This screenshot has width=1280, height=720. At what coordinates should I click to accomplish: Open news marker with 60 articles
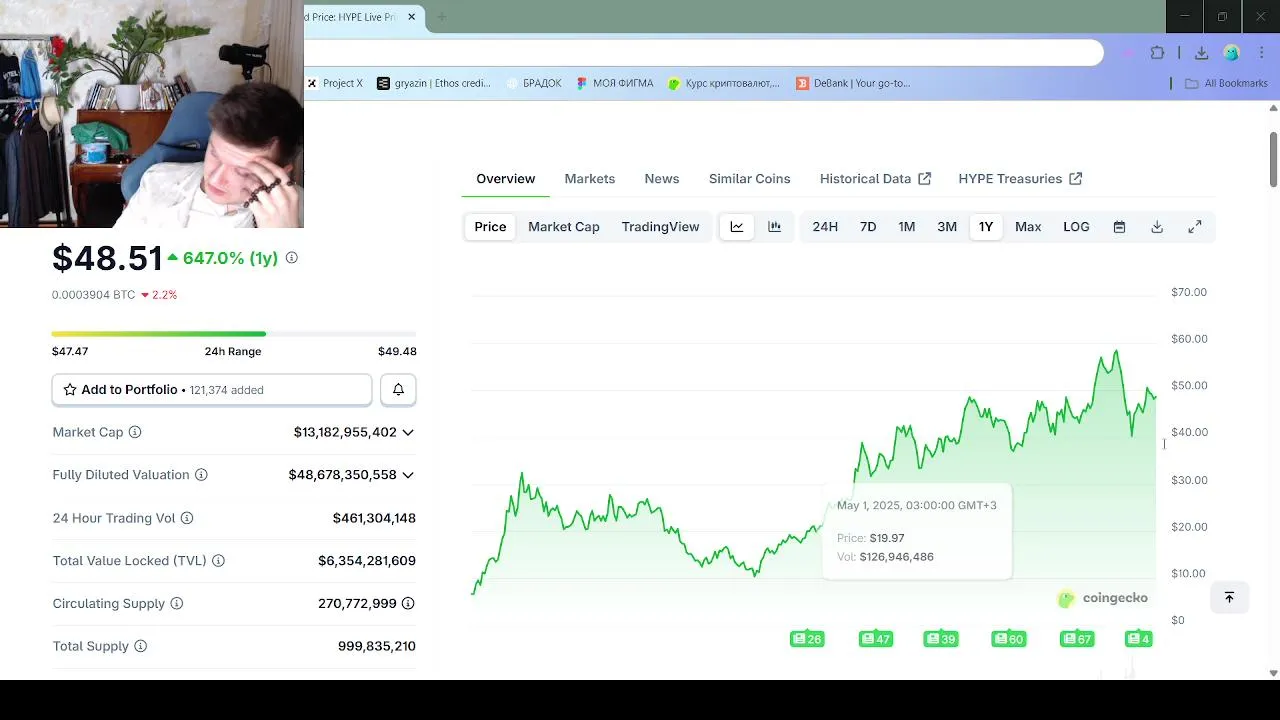(x=1009, y=639)
